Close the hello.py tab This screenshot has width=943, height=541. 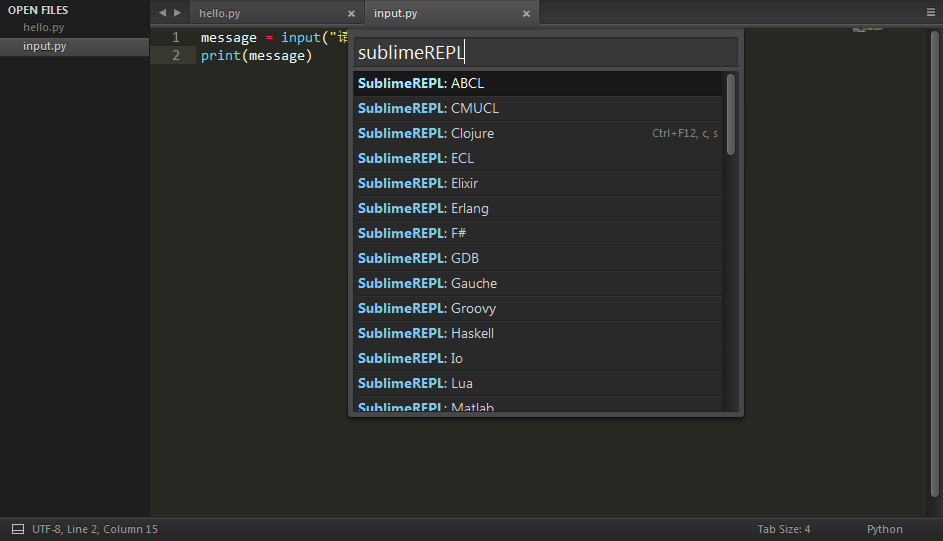(351, 14)
